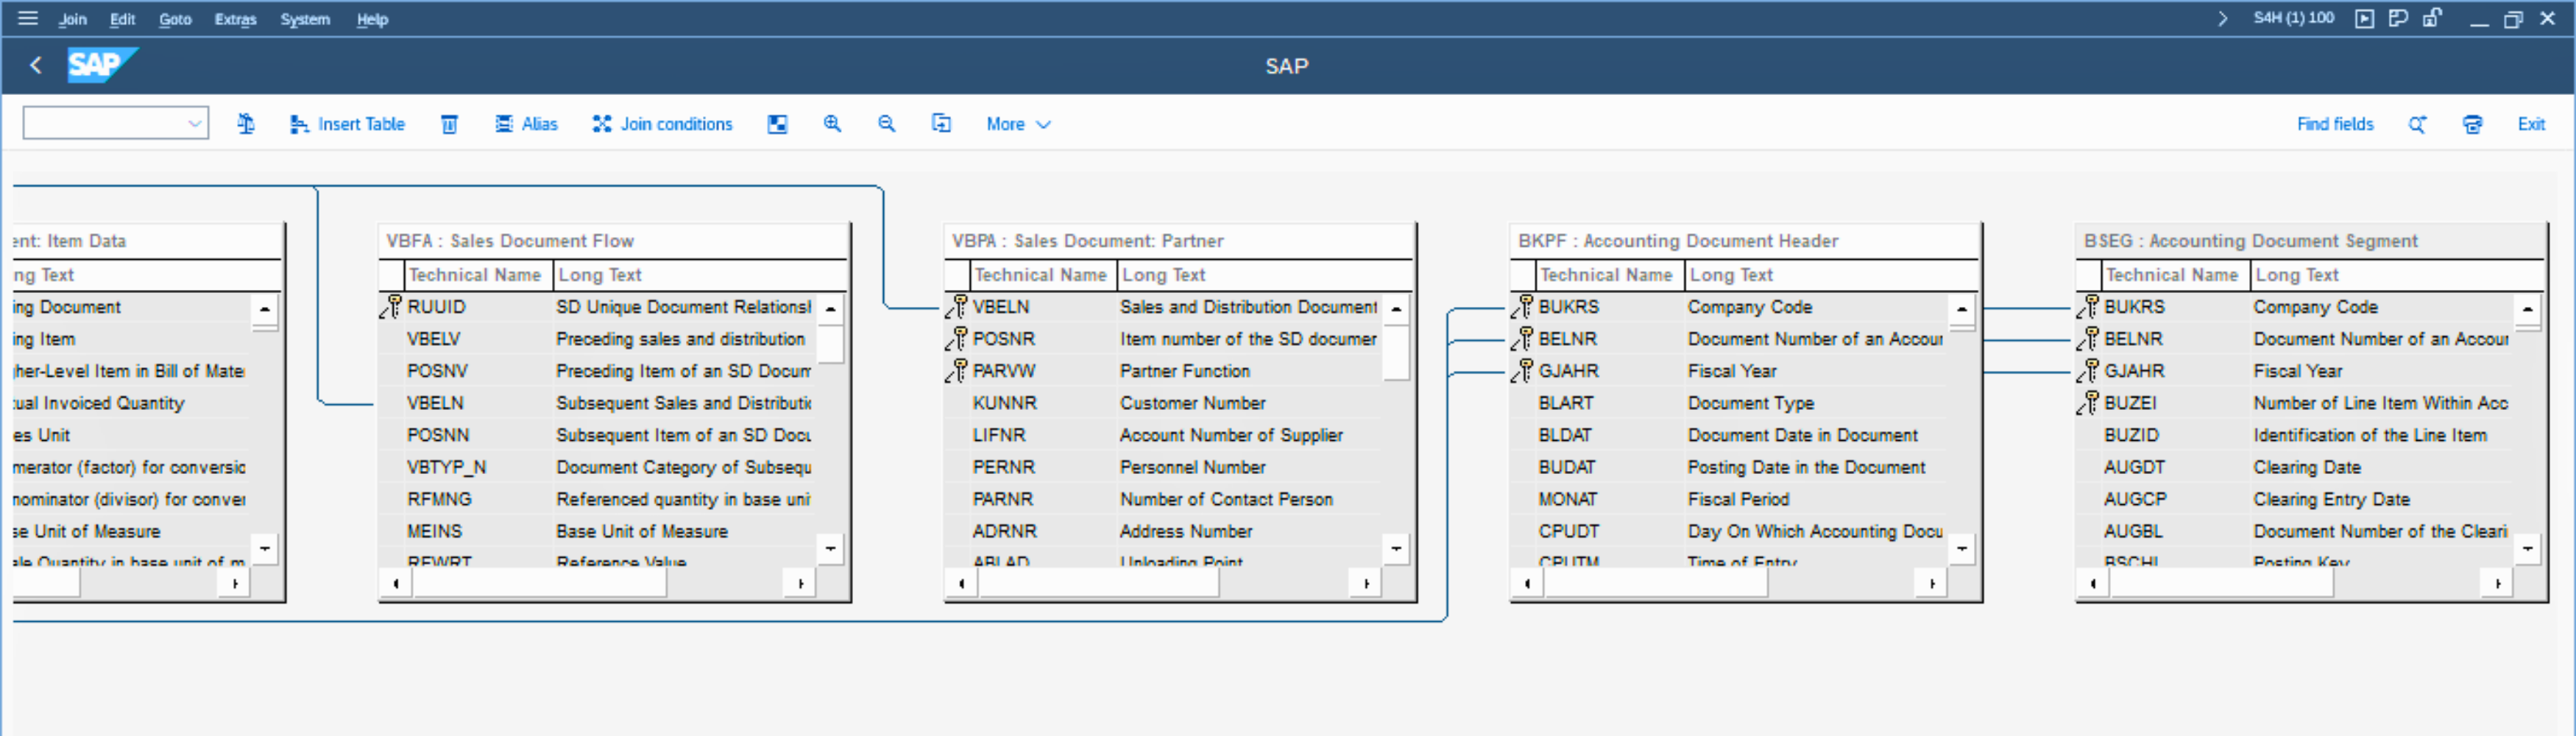2576x736 pixels.
Task: Zoom in on the join diagram
Action: (831, 124)
